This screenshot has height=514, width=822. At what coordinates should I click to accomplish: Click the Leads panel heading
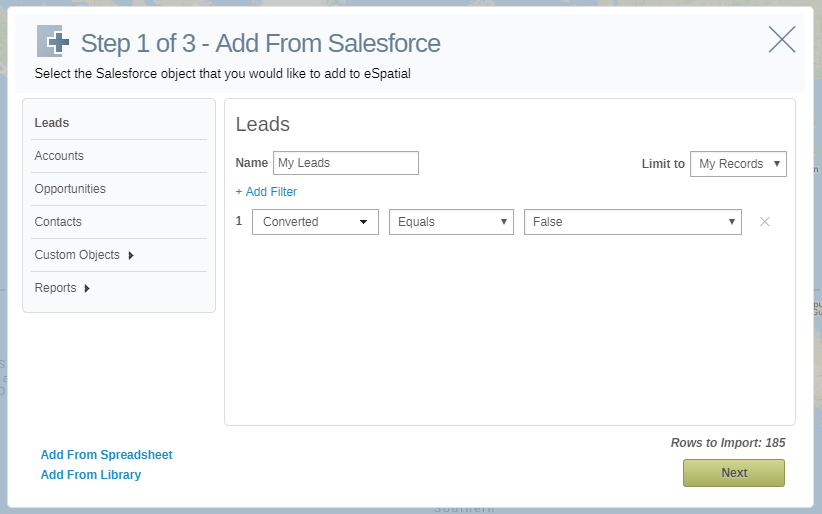[x=263, y=125]
